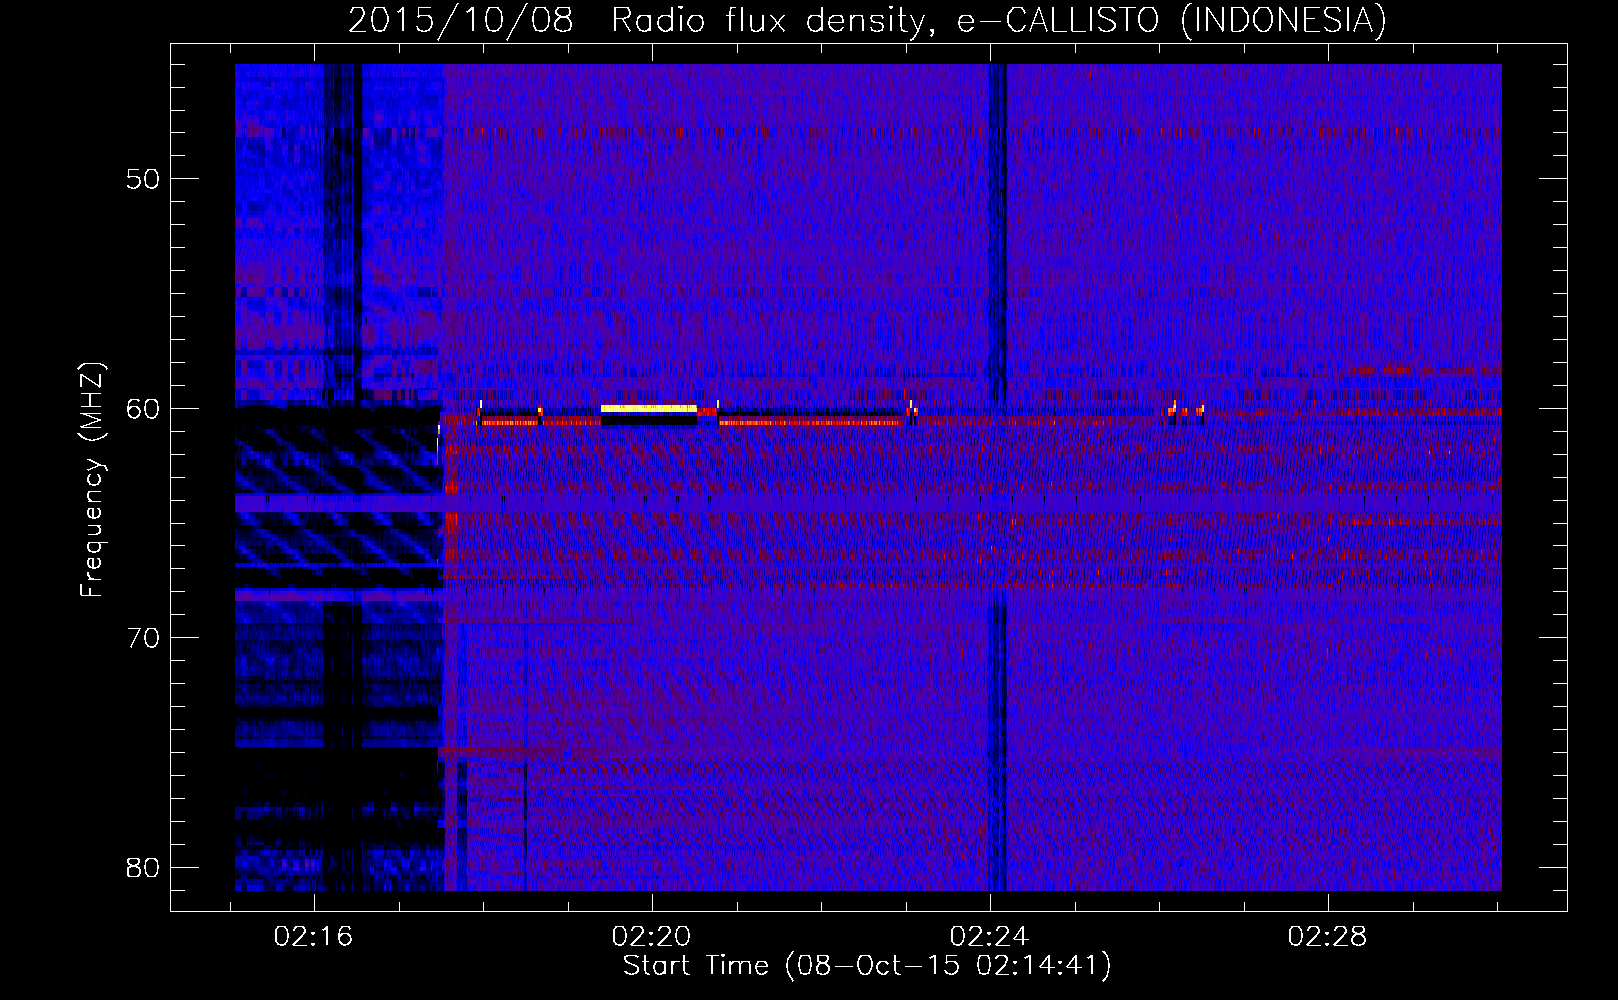Click the dark vertical stripe at 02:24
1618x1000 pixels.
(997, 477)
